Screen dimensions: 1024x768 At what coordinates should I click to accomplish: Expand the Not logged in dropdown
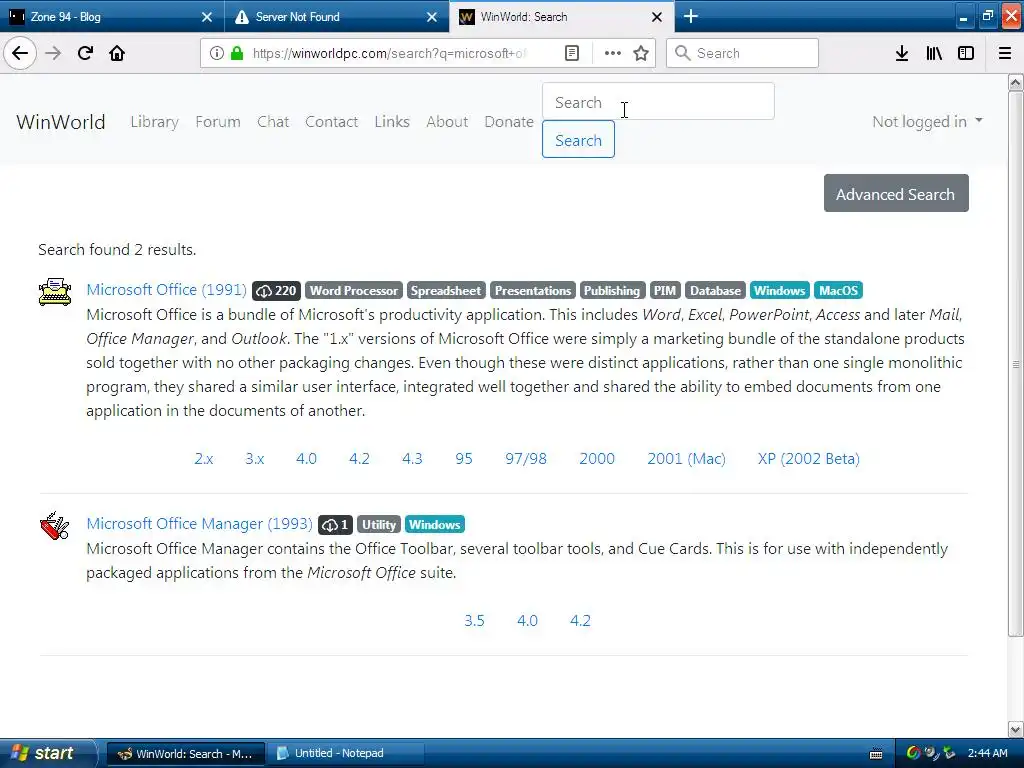(x=927, y=121)
